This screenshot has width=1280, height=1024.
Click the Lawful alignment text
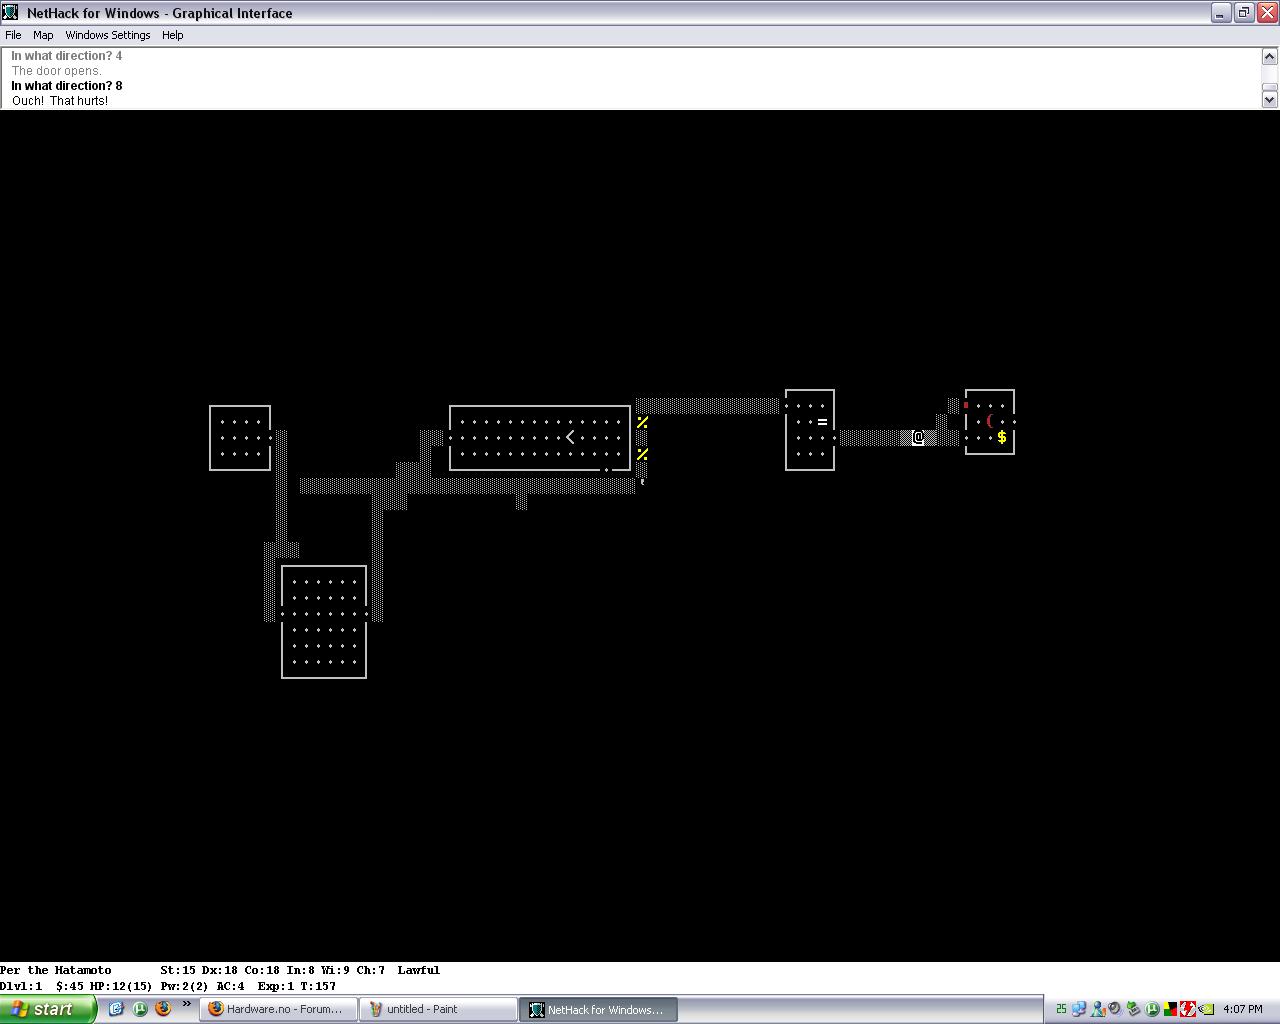pyautogui.click(x=418, y=970)
